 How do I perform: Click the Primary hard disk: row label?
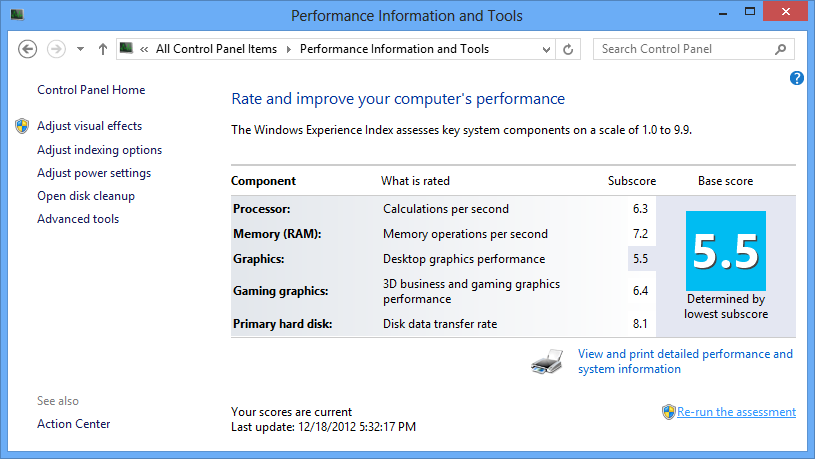(283, 324)
